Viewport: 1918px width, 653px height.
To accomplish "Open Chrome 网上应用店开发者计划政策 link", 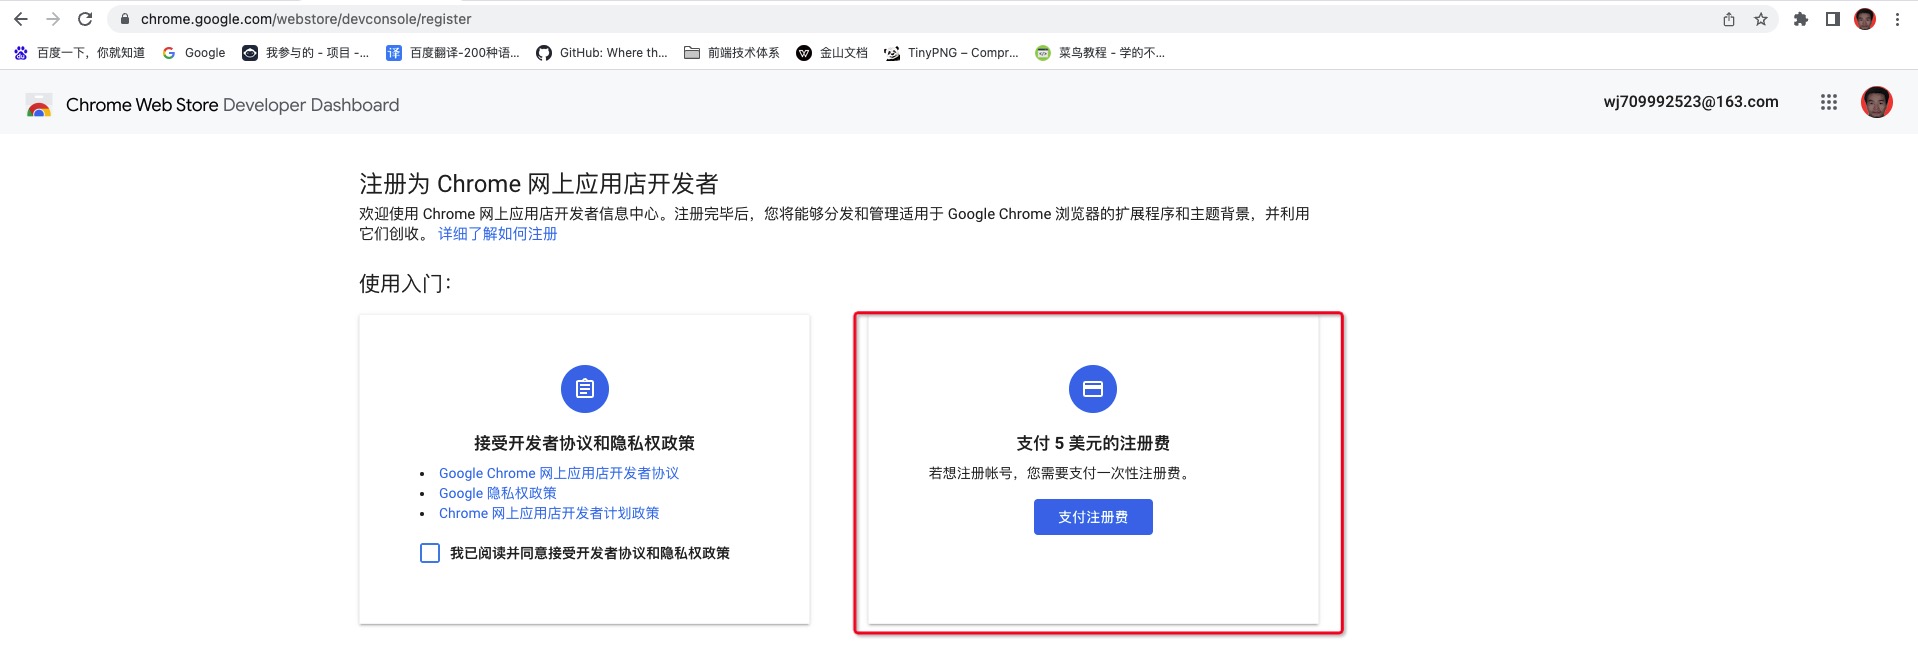I will (548, 513).
